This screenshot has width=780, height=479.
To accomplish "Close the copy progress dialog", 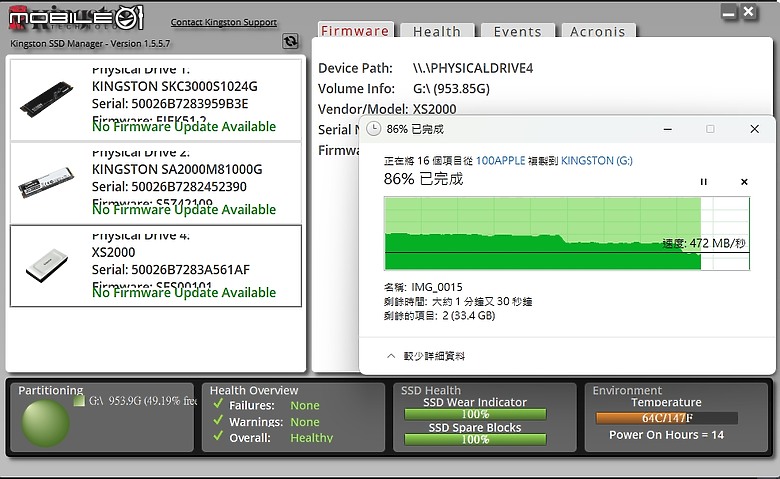I will (755, 129).
